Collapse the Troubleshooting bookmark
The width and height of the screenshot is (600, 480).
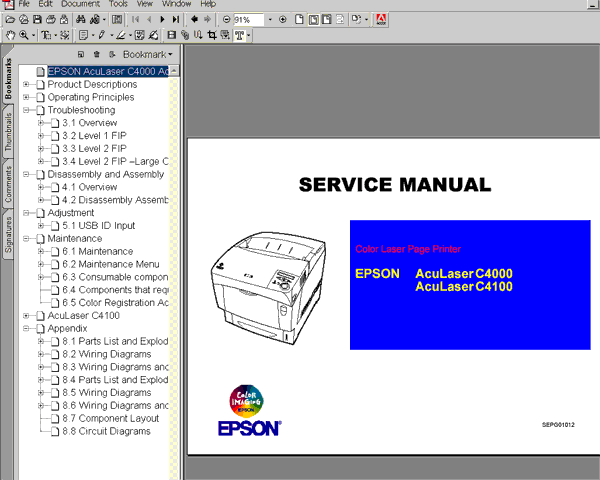click(x=26, y=110)
